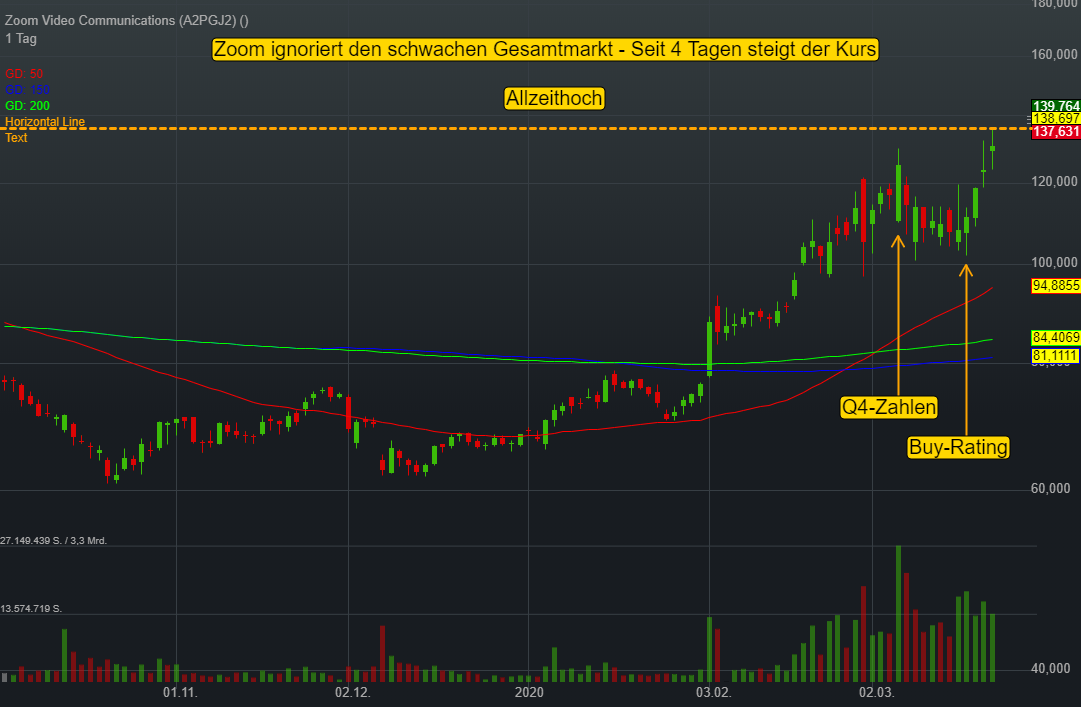This screenshot has height=707, width=1081.
Task: Click the 120,000 price axis label
Action: pyautogui.click(x=1054, y=181)
